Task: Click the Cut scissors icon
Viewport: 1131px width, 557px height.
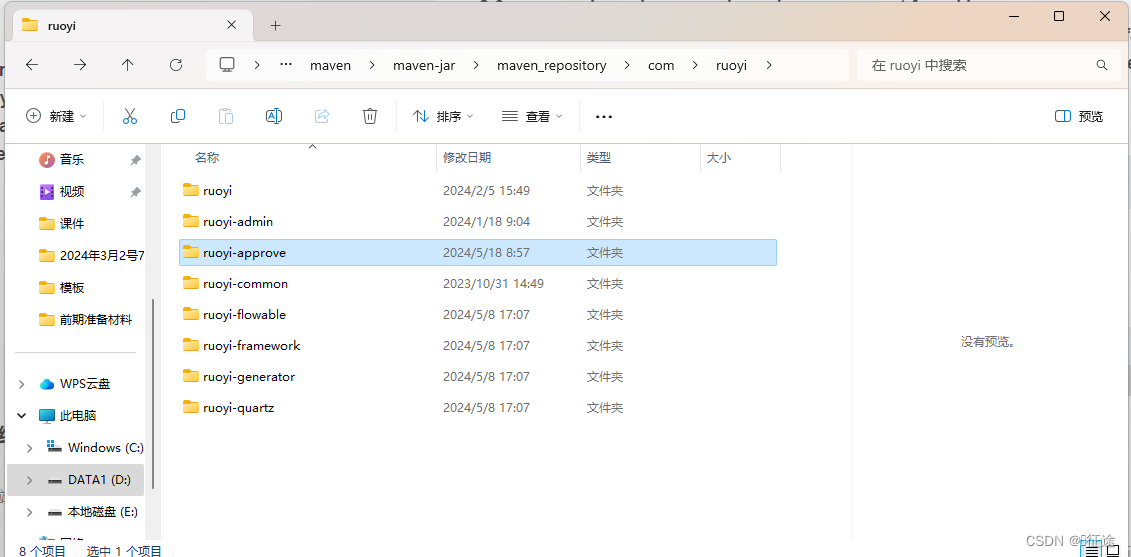Action: 130,115
